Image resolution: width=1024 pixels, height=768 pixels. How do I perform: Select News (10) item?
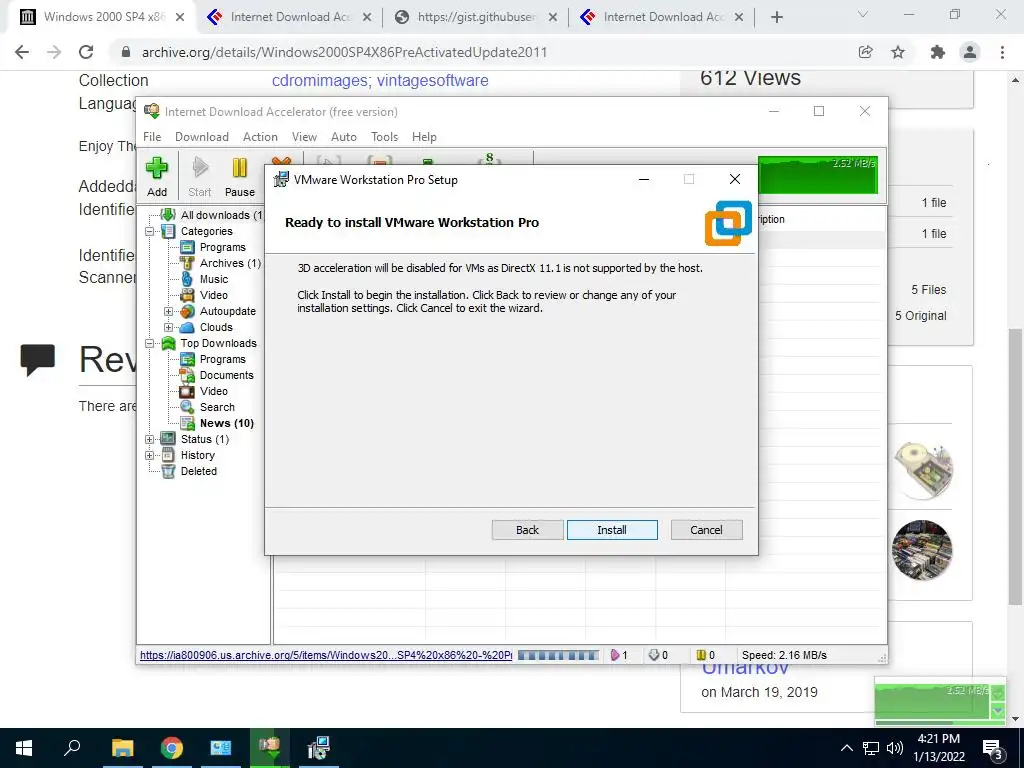(x=227, y=423)
